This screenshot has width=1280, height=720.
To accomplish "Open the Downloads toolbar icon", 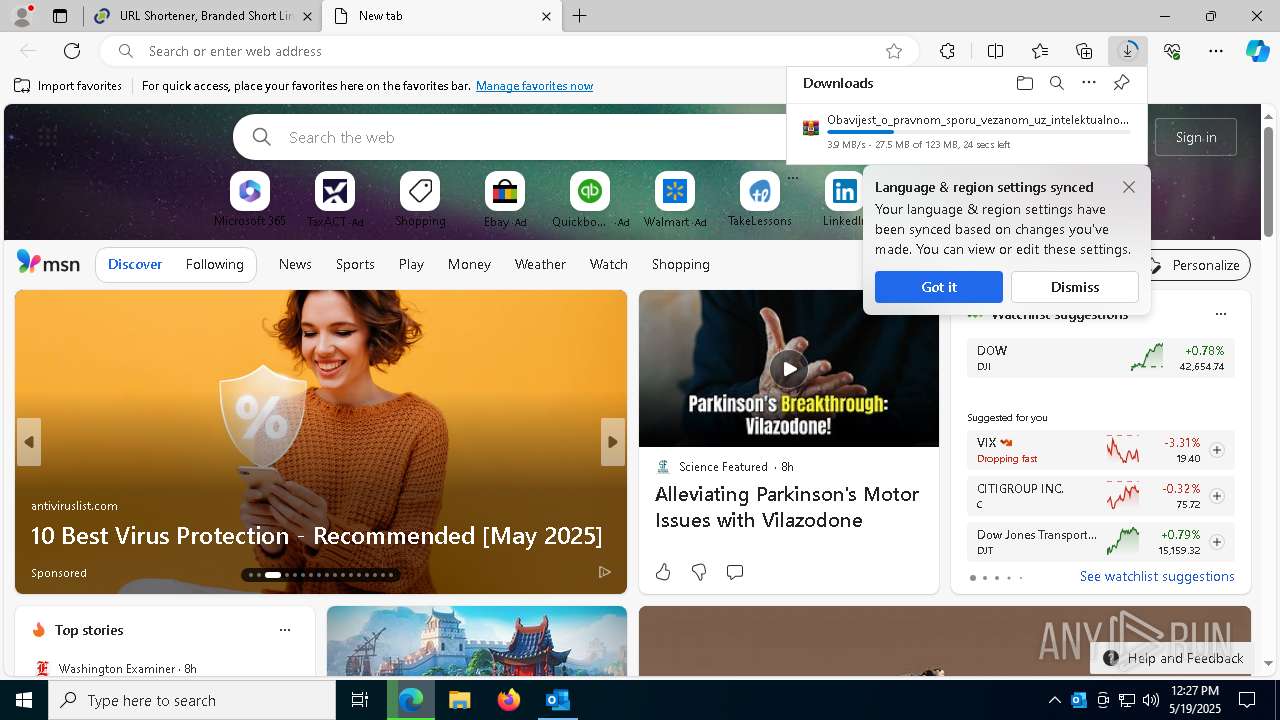I will click(1128, 51).
